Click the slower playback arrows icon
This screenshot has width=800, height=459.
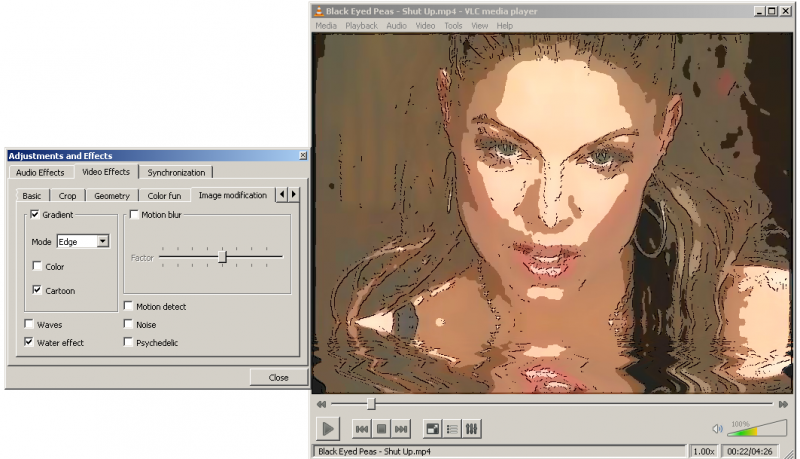(321, 404)
